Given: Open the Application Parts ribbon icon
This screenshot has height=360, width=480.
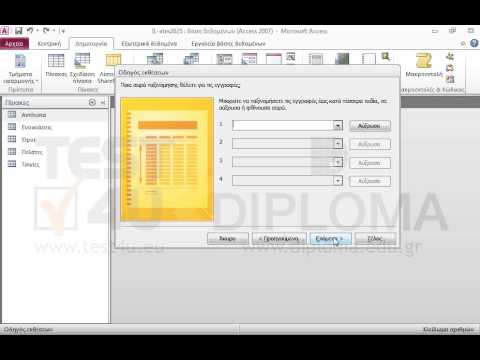Looking at the screenshot, I should 20,69.
